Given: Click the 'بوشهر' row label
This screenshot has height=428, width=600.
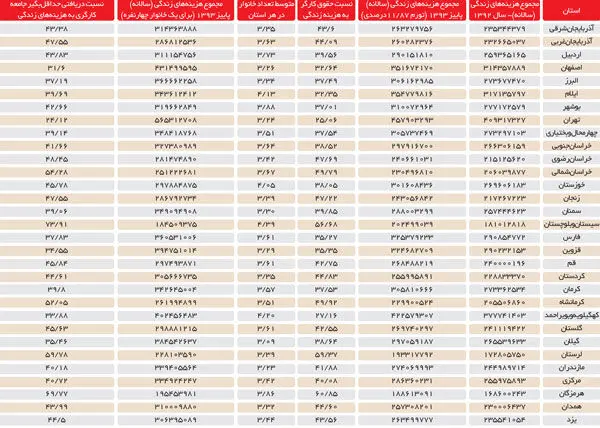Looking at the screenshot, I should point(571,107).
